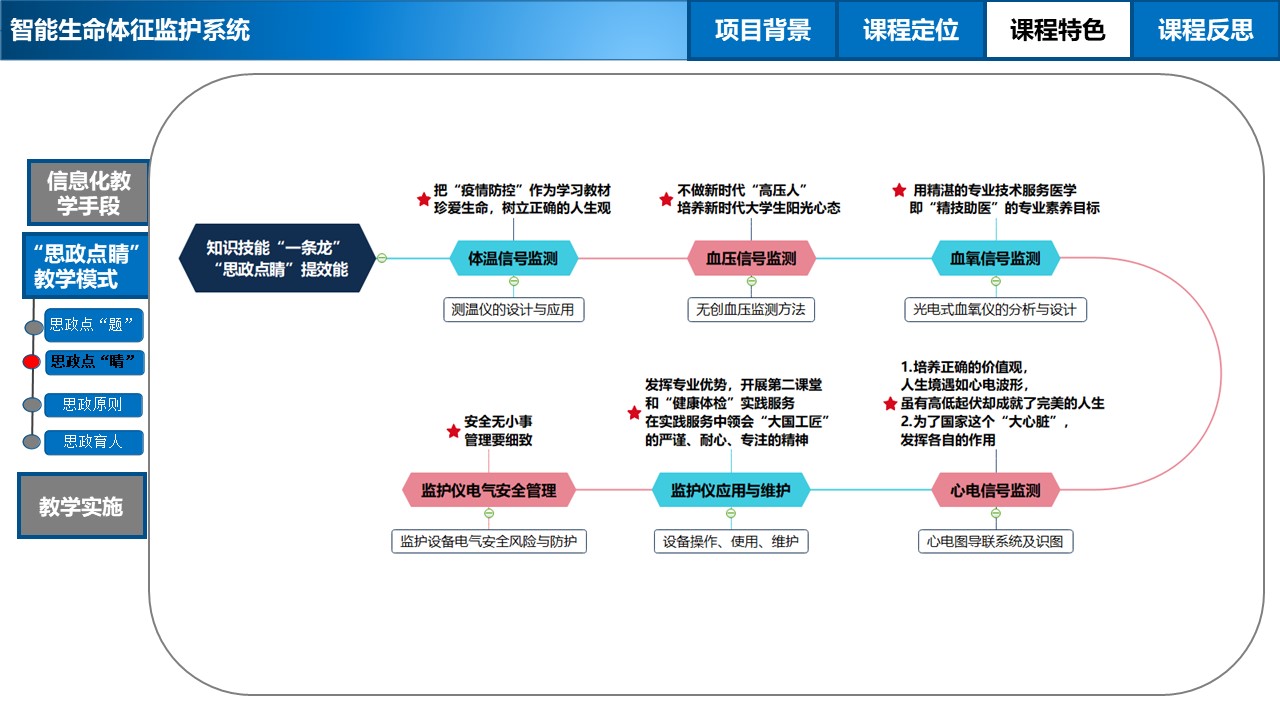The width and height of the screenshot is (1280, 720).
Task: Click the red star beside "疫情防控" note
Action: point(423,200)
